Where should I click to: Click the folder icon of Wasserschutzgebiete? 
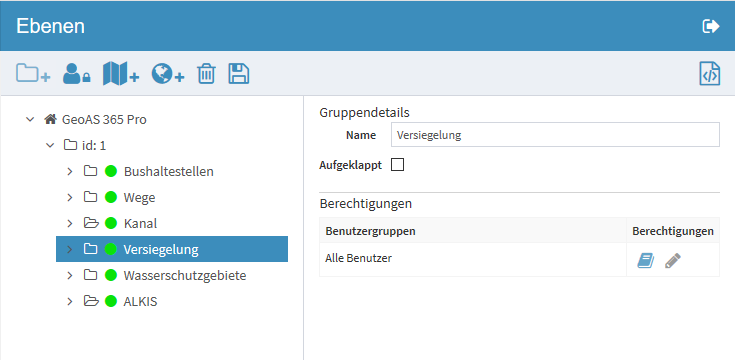pos(90,275)
